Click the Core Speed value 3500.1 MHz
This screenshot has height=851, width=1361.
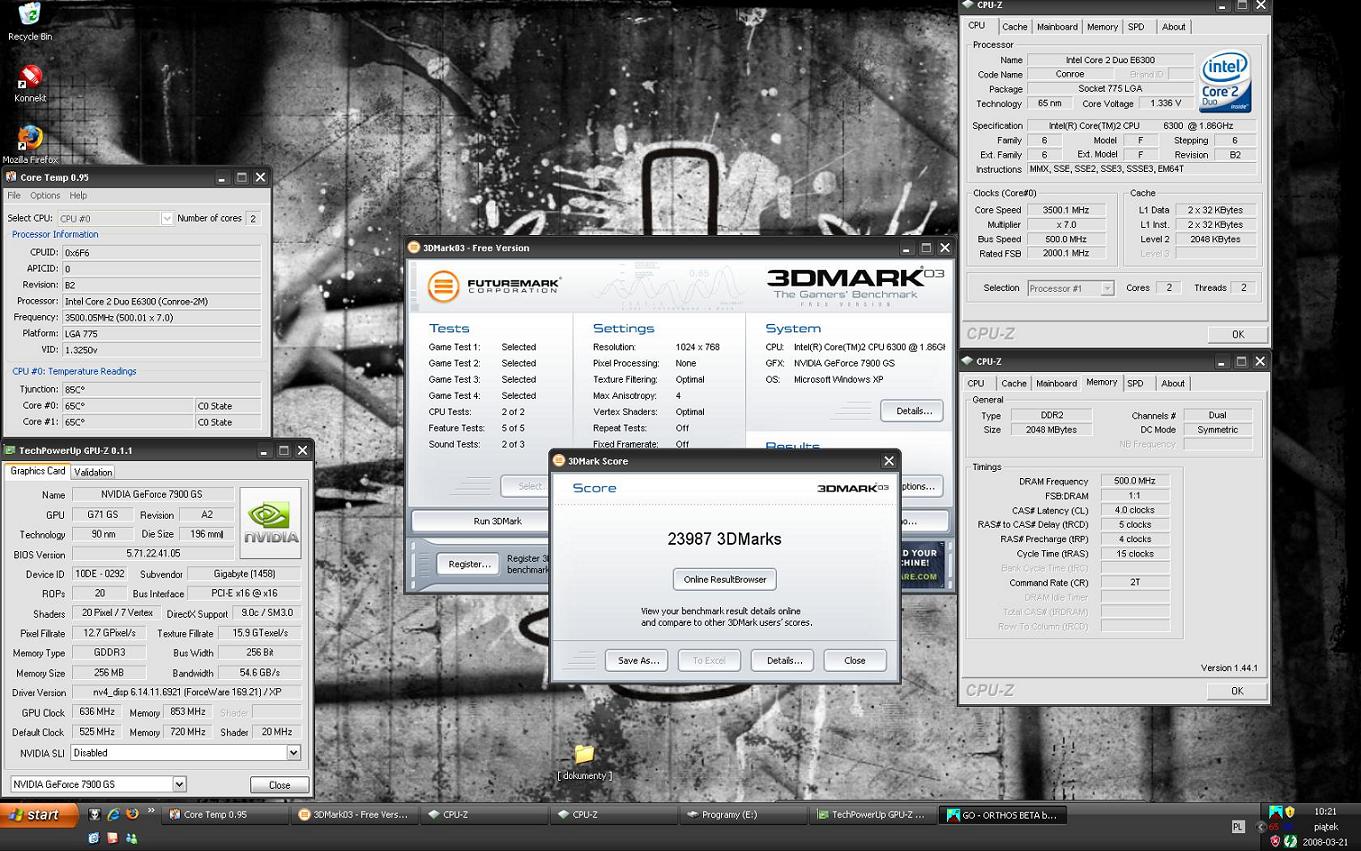tap(1066, 210)
